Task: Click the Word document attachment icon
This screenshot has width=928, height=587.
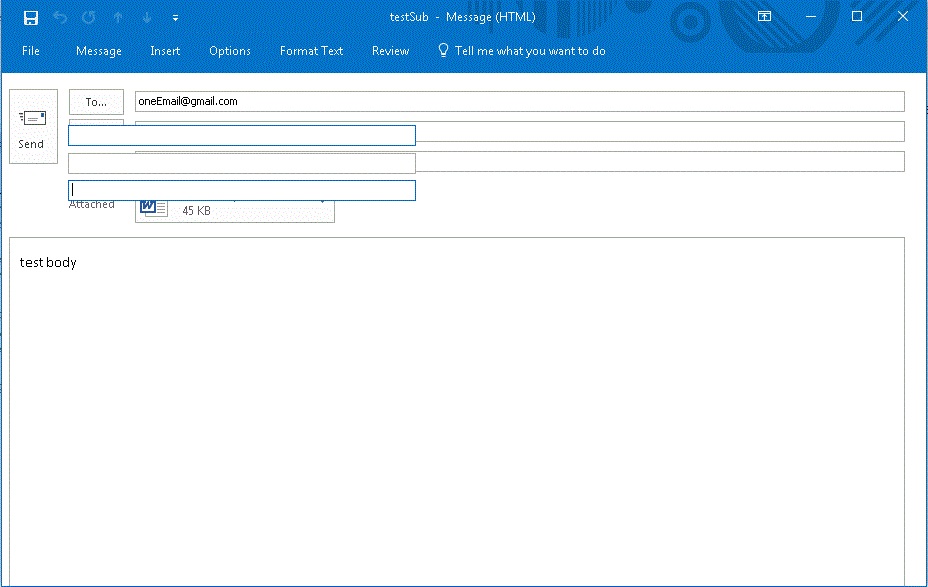Action: pyautogui.click(x=154, y=208)
